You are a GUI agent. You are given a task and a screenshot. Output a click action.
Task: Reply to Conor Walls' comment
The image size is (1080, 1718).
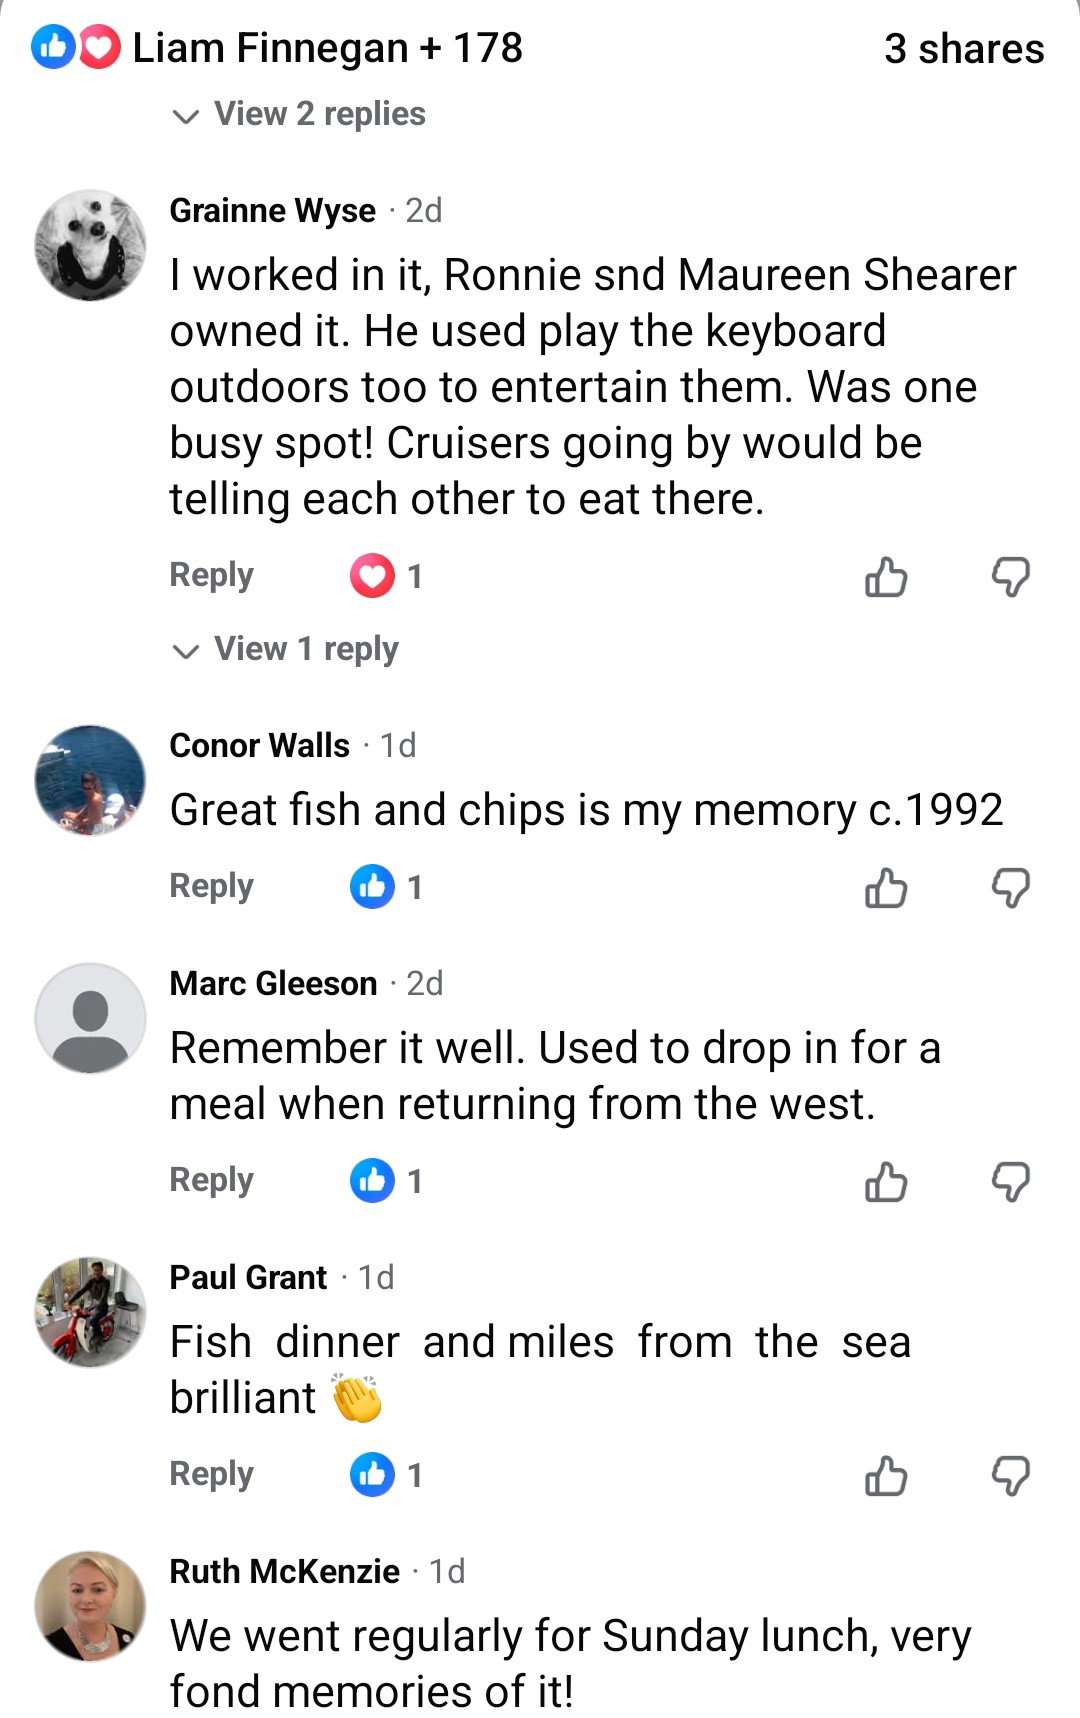(x=210, y=884)
